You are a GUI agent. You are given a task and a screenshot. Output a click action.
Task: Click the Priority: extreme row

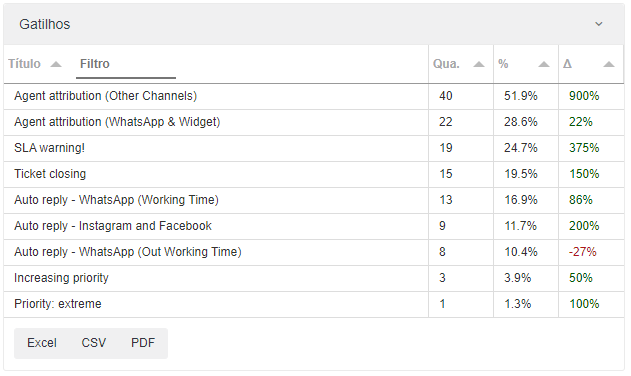pos(314,304)
